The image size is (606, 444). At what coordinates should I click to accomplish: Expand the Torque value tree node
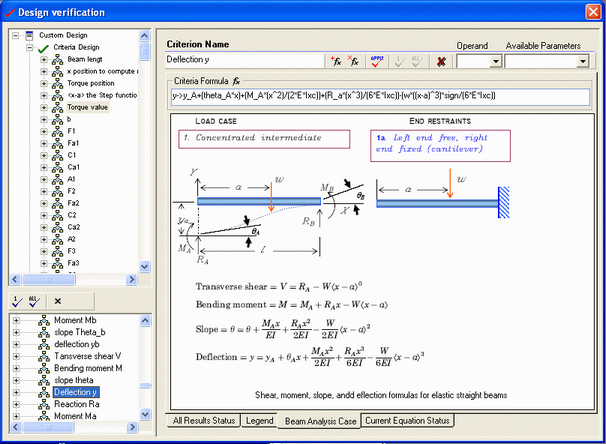[x=44, y=107]
